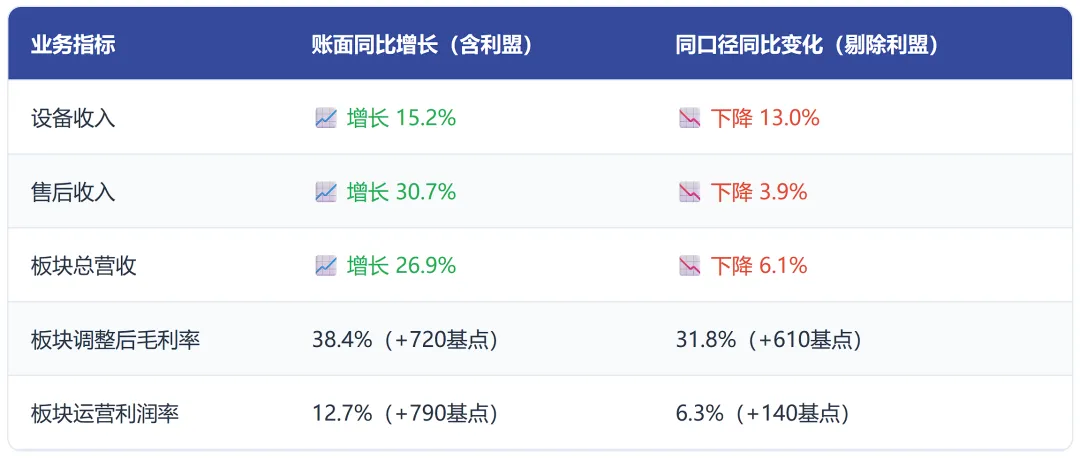
Task: Click the 6.3%（+140基点）cell
Action: [x=762, y=413]
